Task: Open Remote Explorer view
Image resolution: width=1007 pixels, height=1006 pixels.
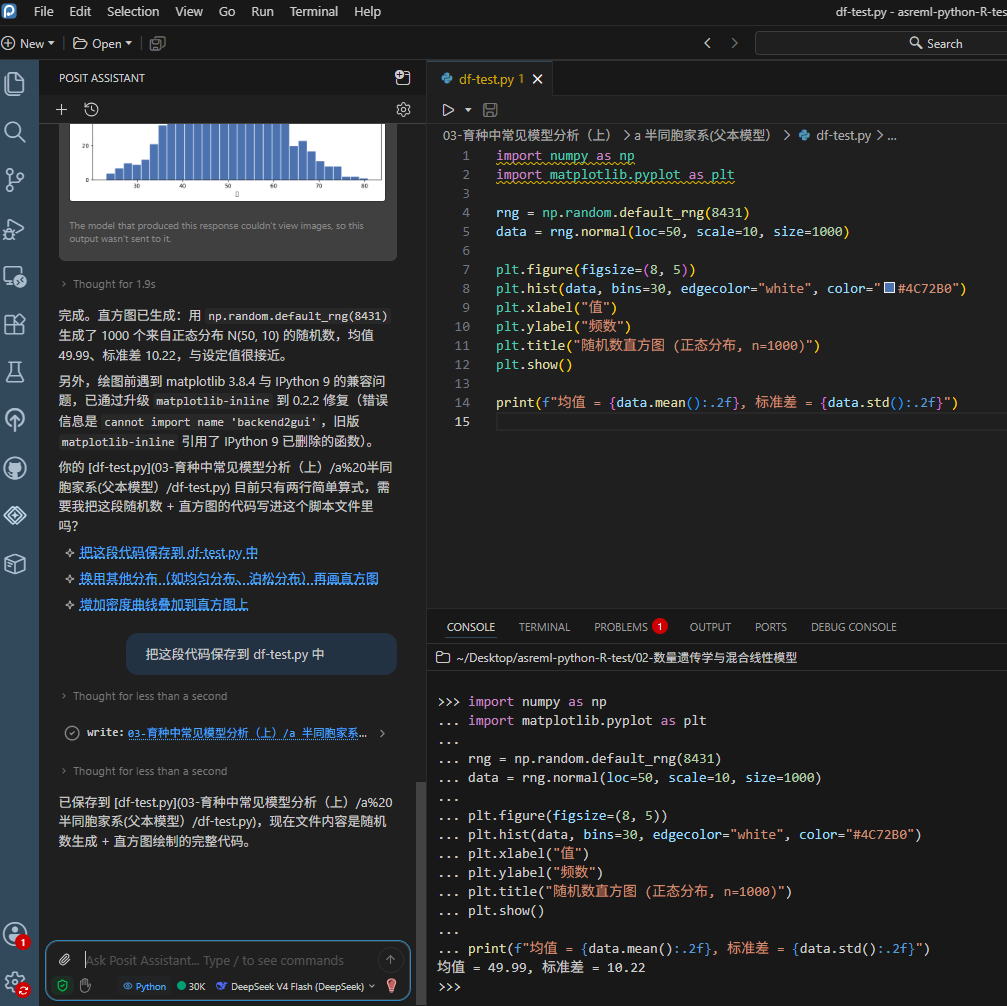Action: (15, 276)
